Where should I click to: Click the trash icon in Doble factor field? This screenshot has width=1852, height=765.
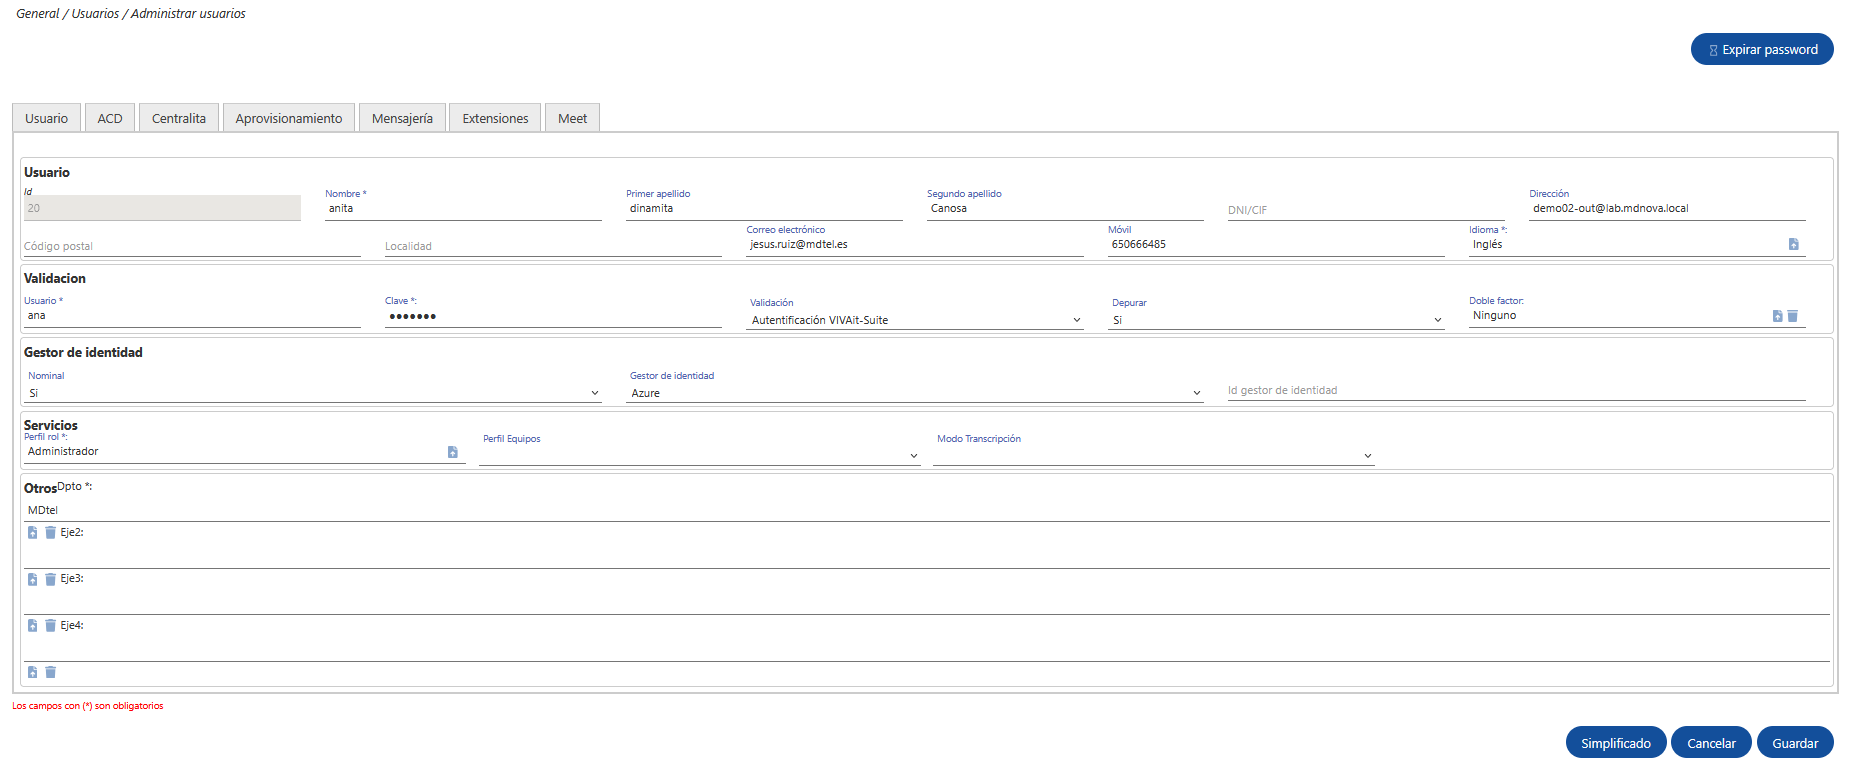pyautogui.click(x=1793, y=316)
